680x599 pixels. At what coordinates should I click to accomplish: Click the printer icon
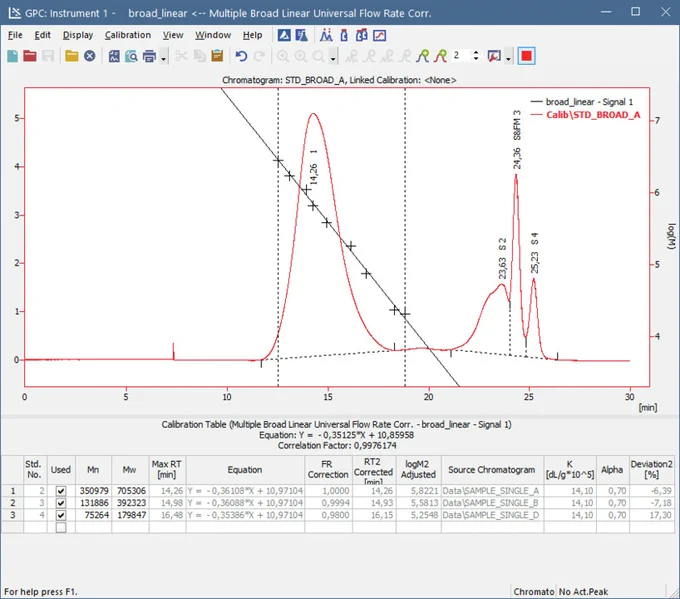pos(149,56)
